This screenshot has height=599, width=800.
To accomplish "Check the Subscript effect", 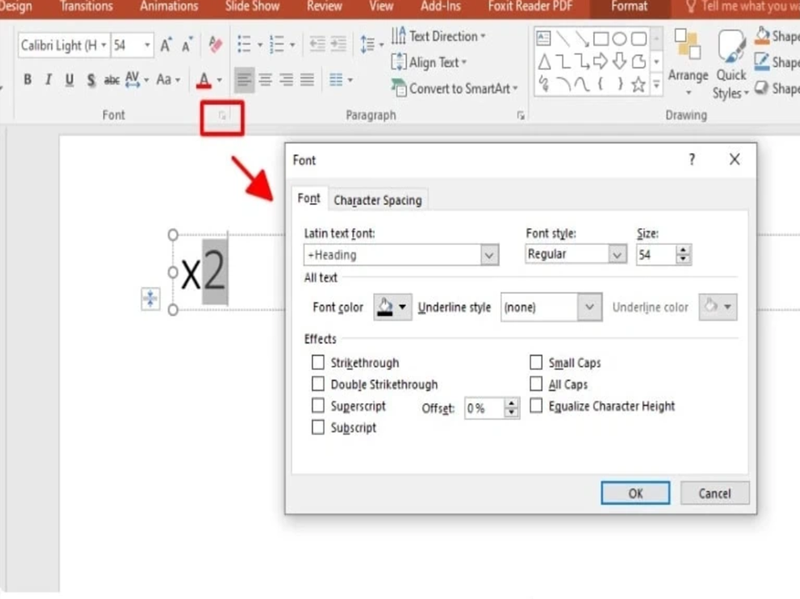I will (x=318, y=427).
